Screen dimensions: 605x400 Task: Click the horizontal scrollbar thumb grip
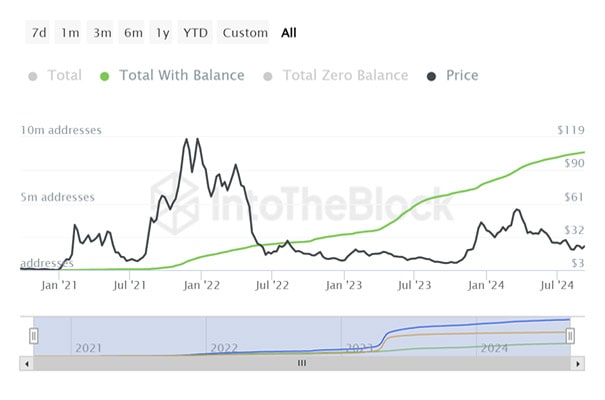click(301, 365)
